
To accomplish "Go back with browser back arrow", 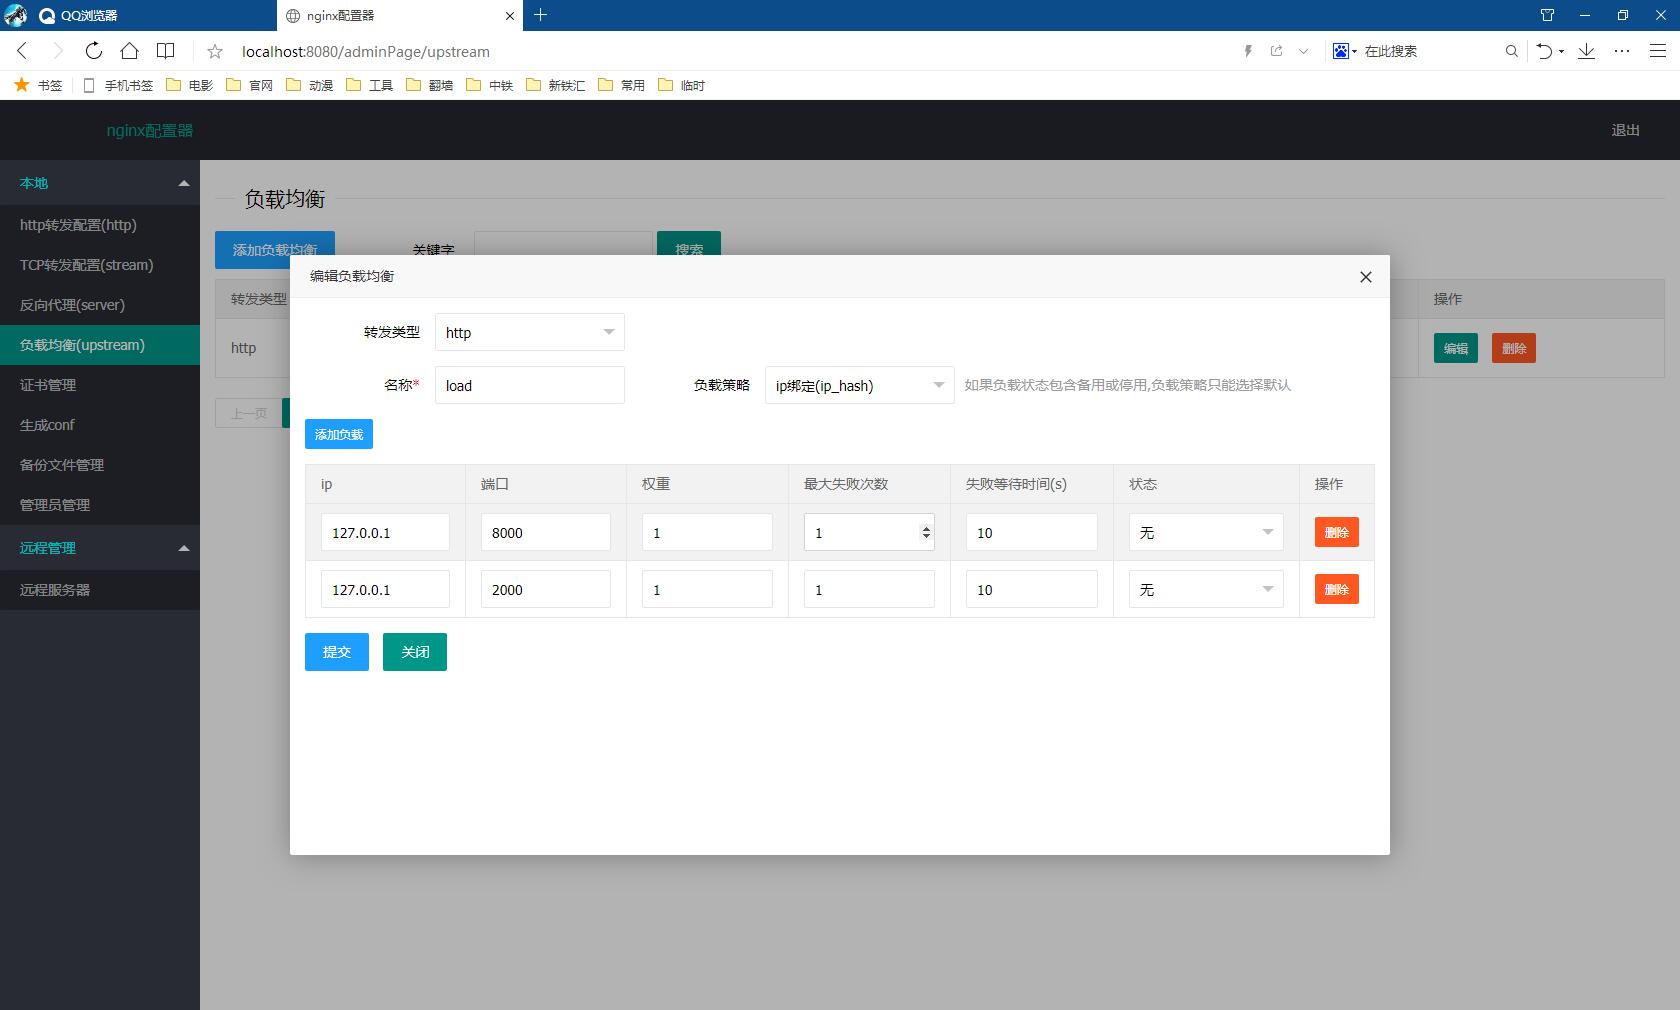I will point(22,51).
